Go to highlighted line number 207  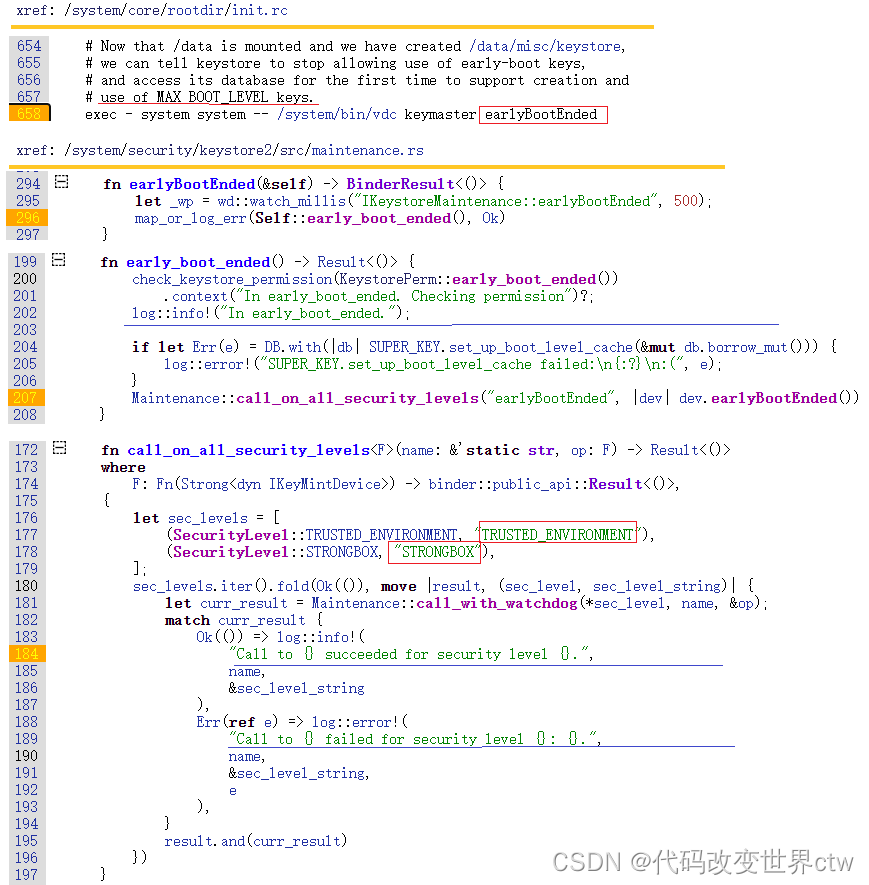25,398
